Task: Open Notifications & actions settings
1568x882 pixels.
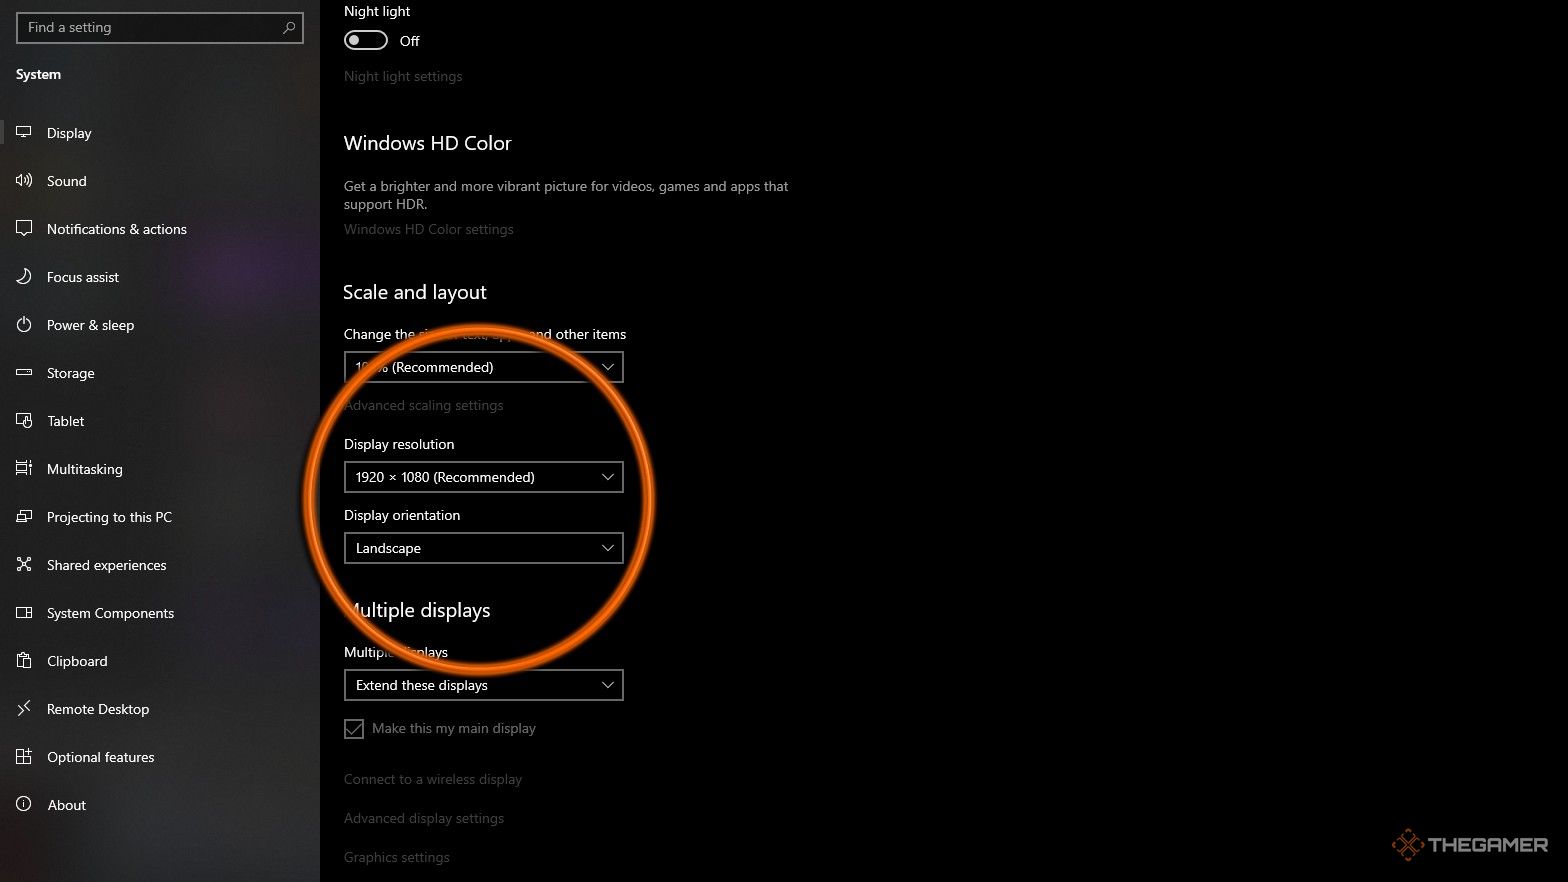Action: click(160, 228)
